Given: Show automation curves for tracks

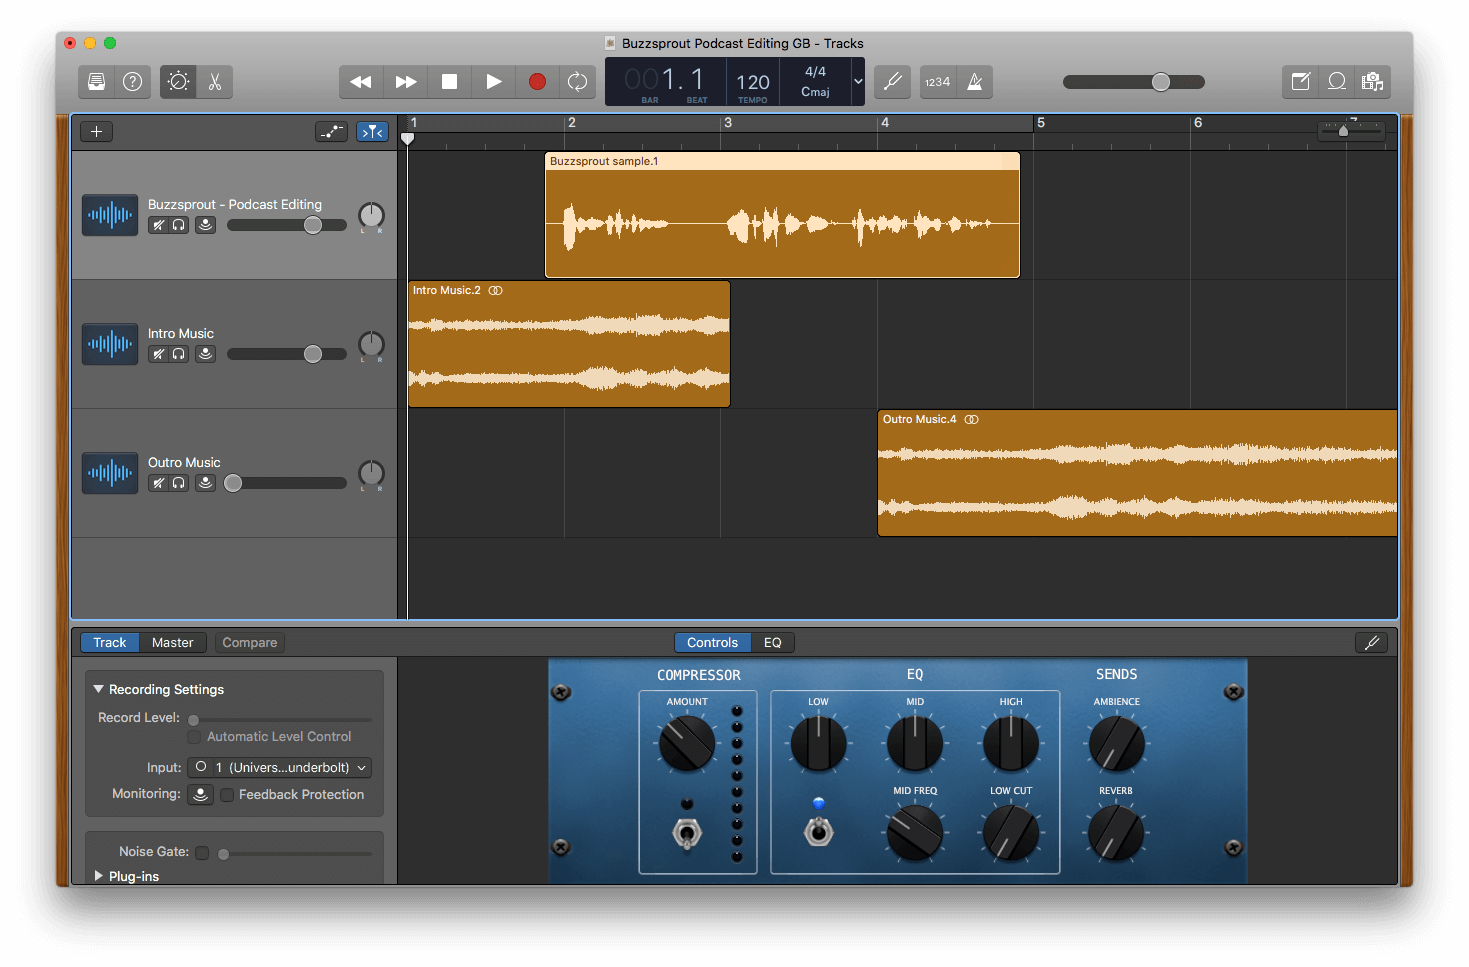Looking at the screenshot, I should pyautogui.click(x=331, y=131).
